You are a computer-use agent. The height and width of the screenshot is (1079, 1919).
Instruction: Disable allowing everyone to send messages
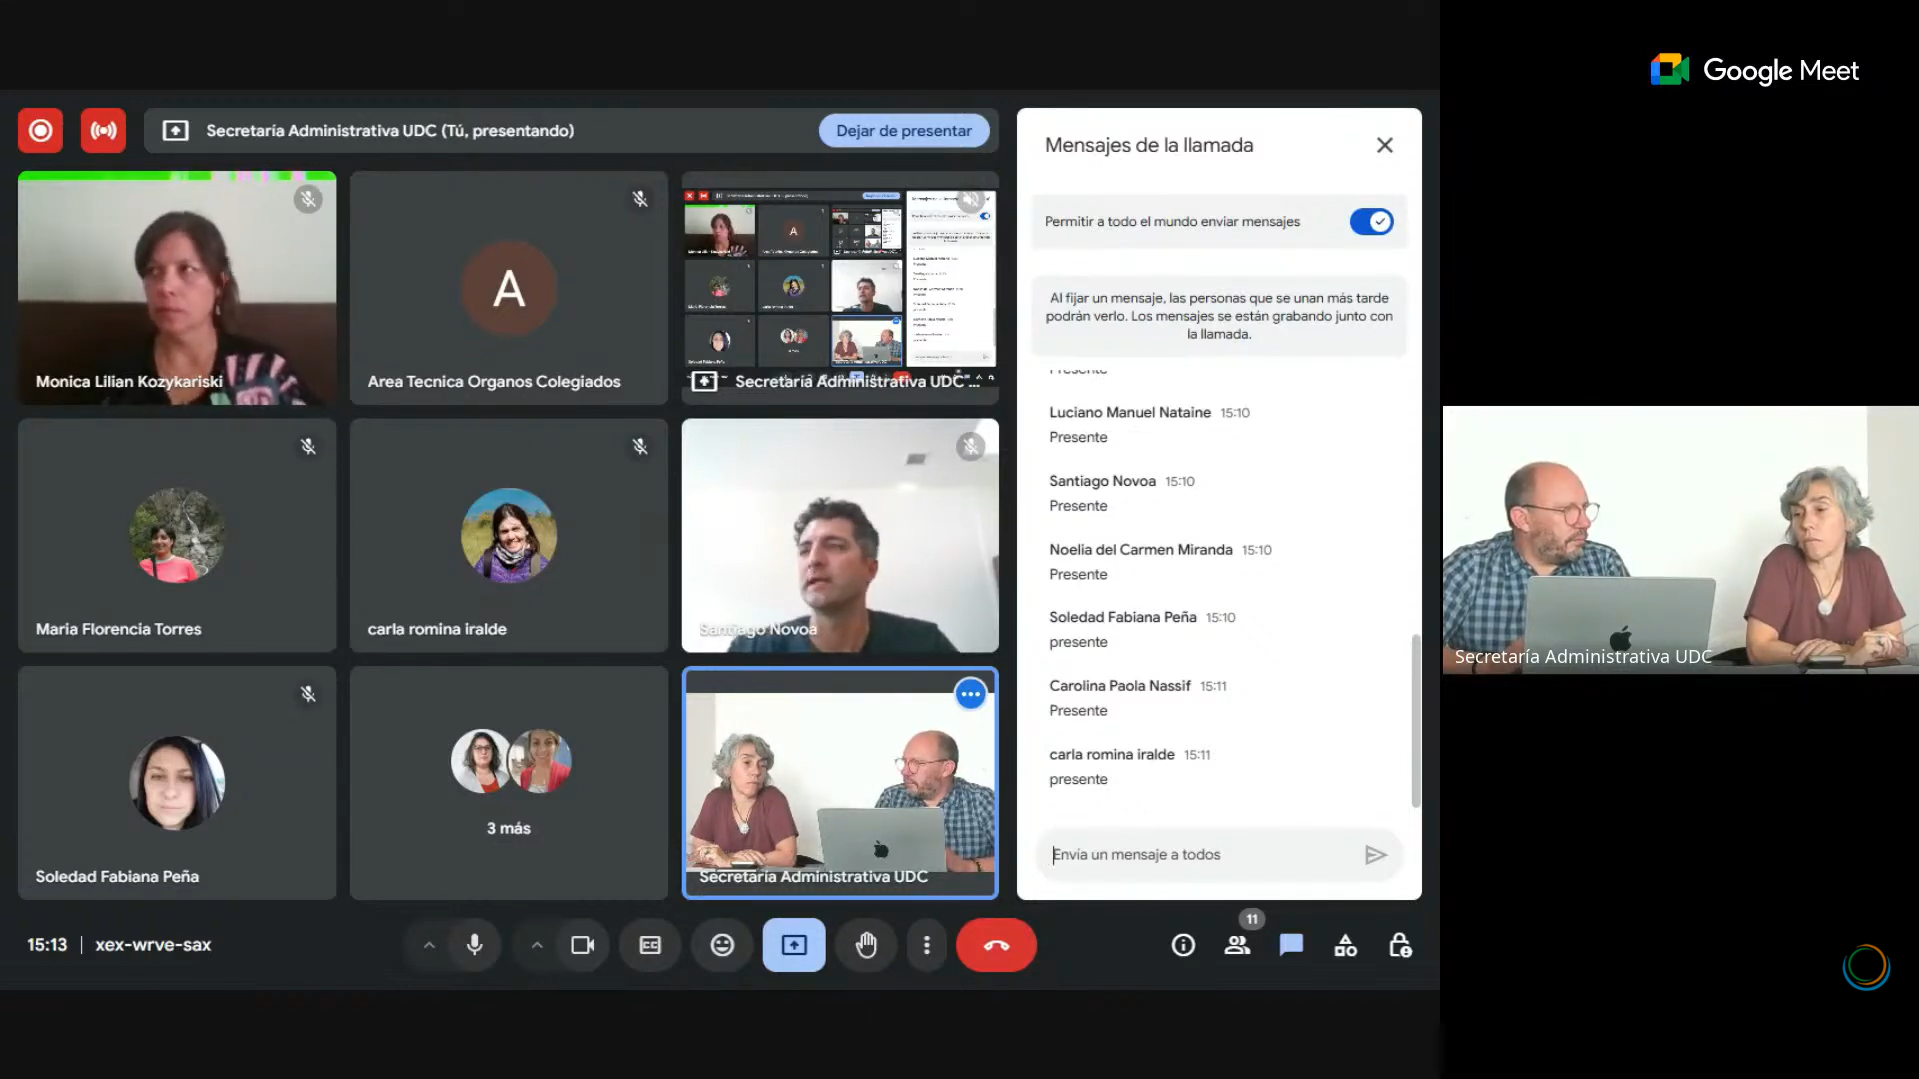click(x=1371, y=222)
